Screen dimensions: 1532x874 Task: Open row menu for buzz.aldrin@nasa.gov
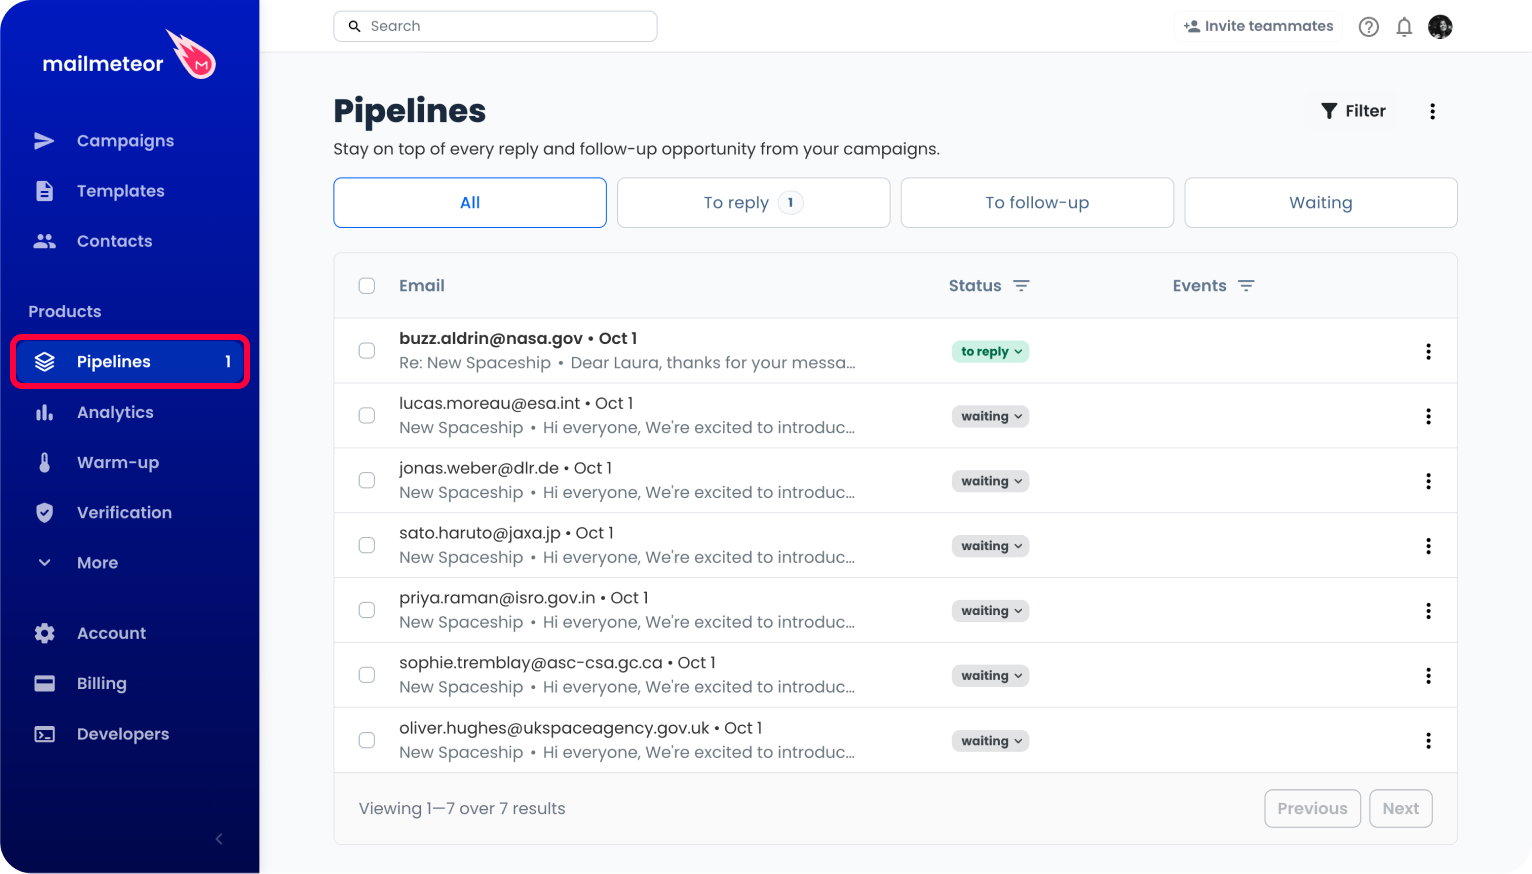point(1428,351)
